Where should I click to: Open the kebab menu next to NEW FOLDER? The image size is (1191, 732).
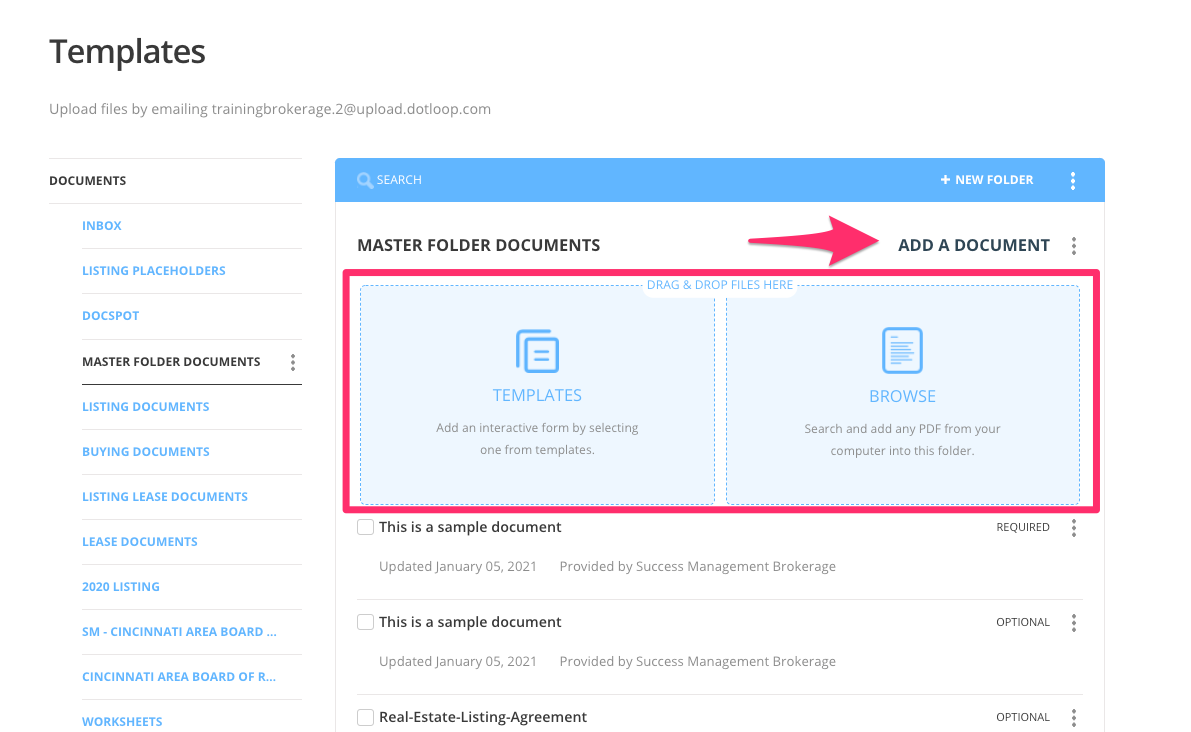[1073, 179]
